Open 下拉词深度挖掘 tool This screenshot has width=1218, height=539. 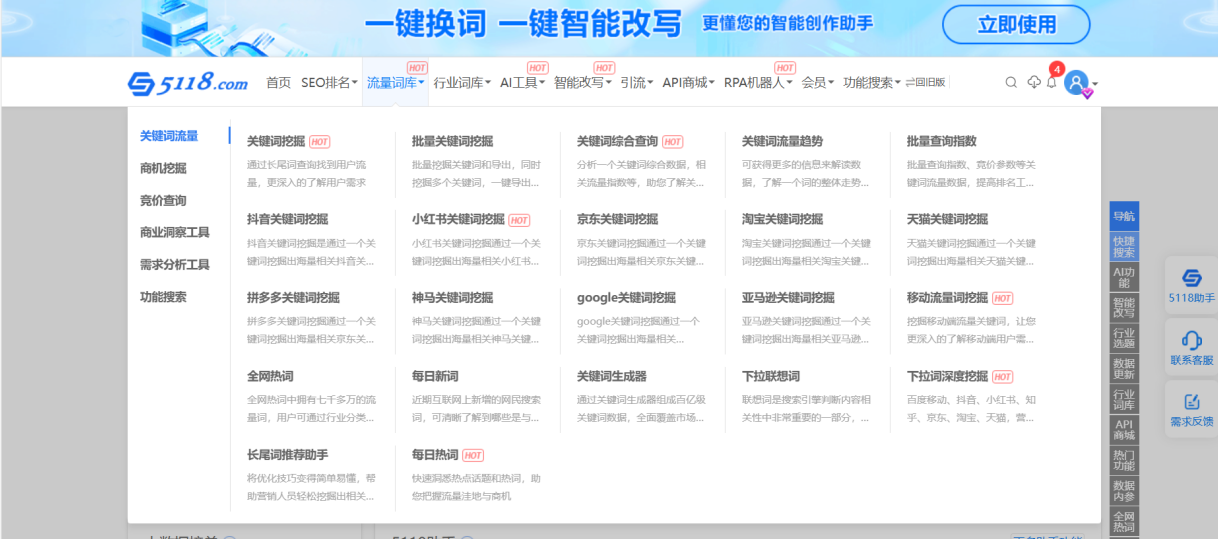[x=947, y=376]
